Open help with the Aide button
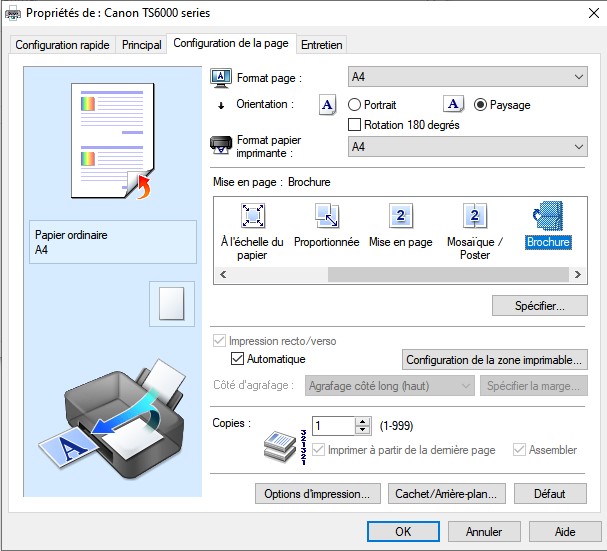The image size is (607, 551). tap(565, 531)
